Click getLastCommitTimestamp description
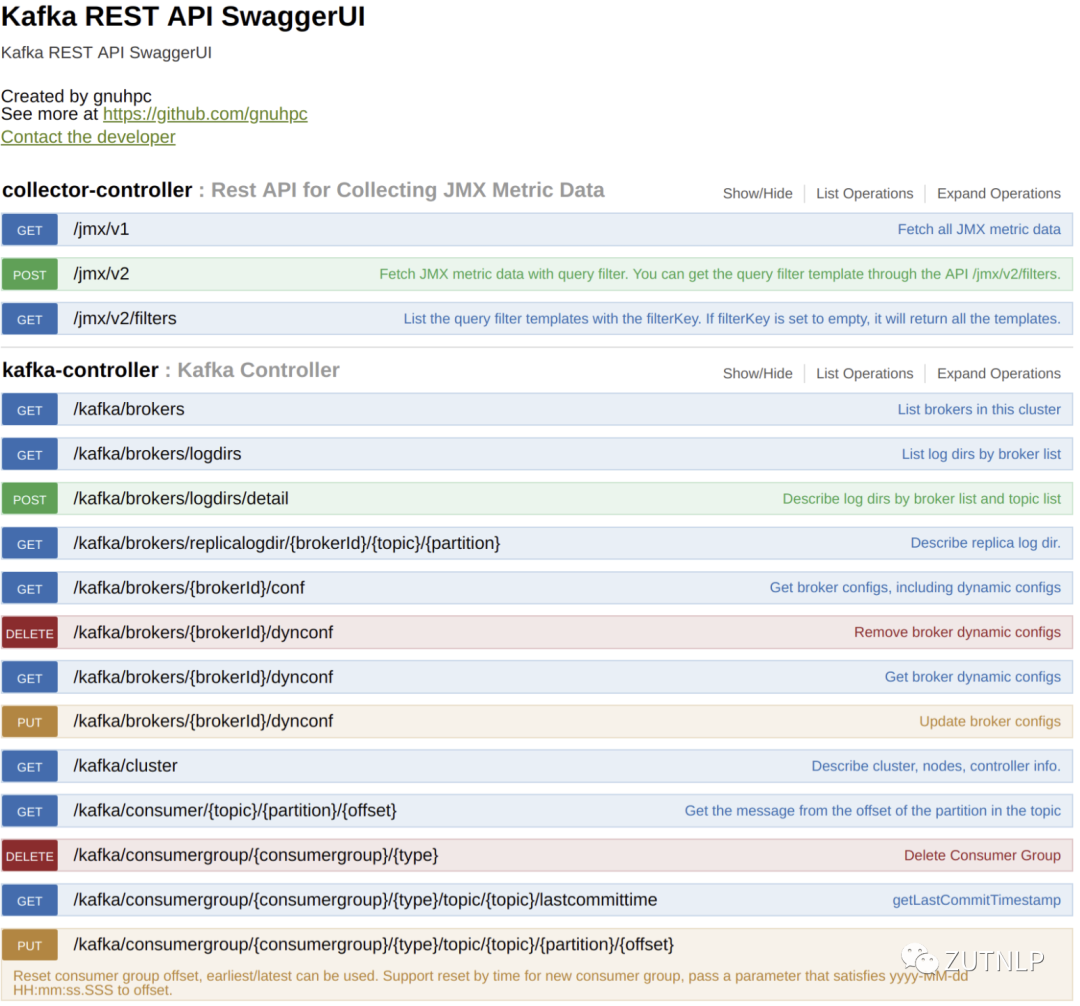The height and width of the screenshot is (1006, 1080). pos(976,900)
